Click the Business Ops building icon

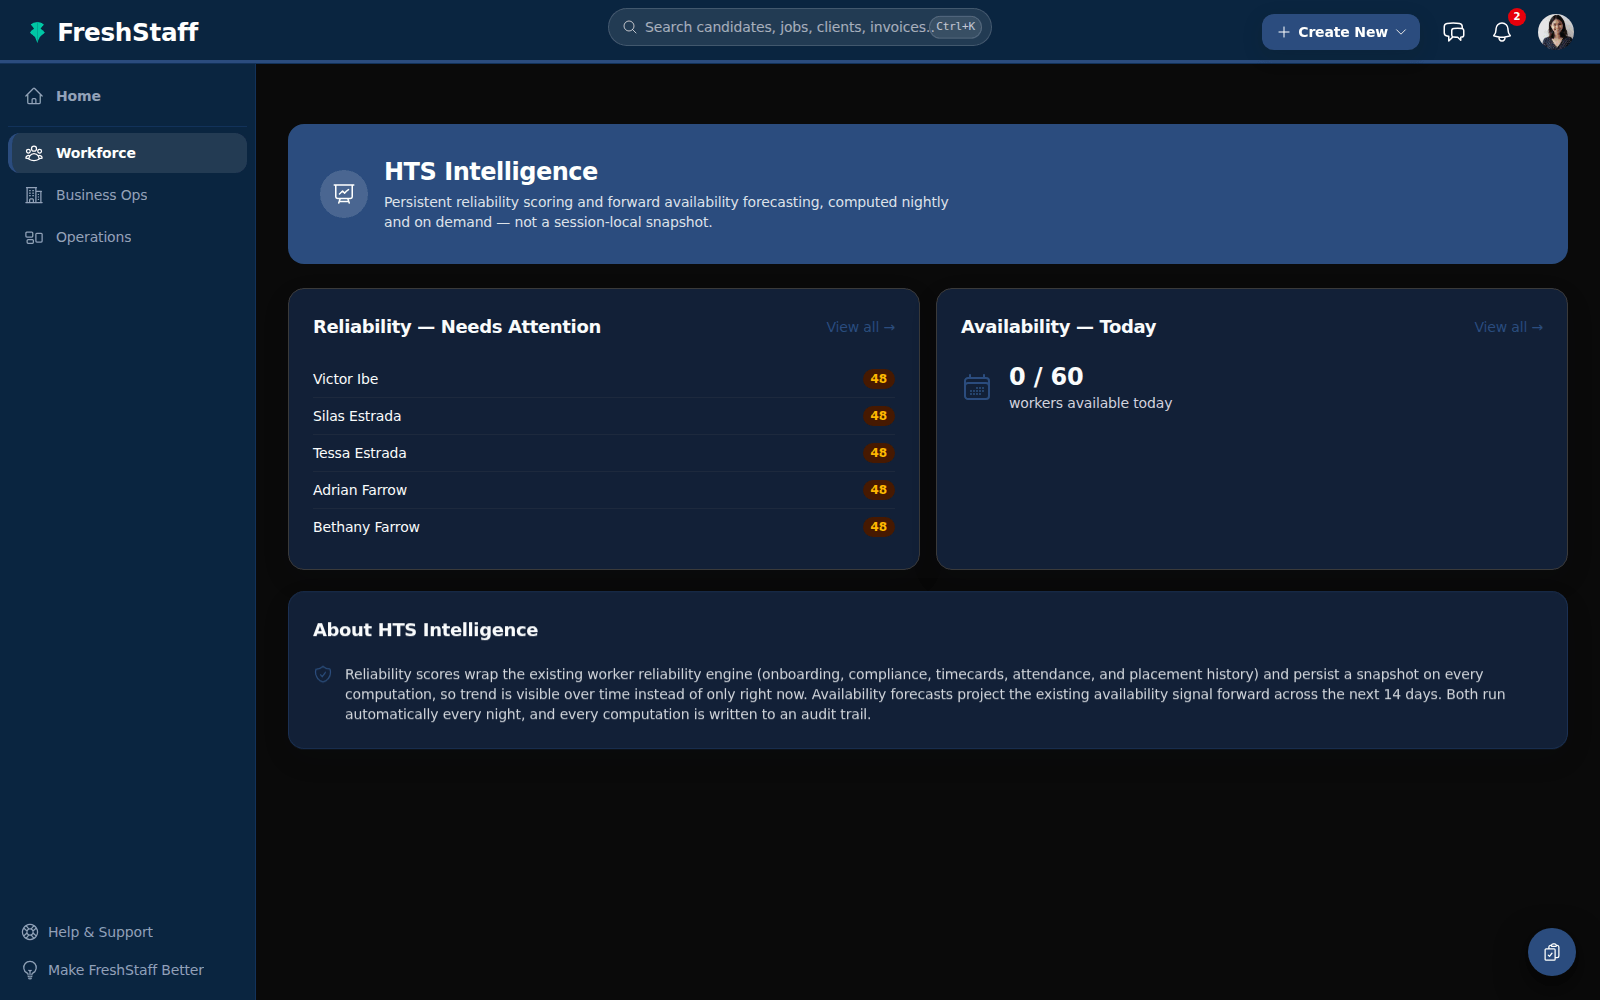click(x=34, y=195)
